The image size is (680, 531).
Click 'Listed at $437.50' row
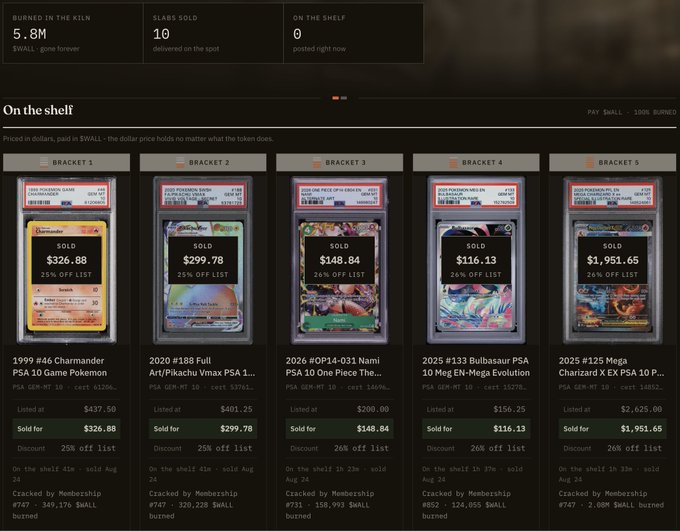66,409
